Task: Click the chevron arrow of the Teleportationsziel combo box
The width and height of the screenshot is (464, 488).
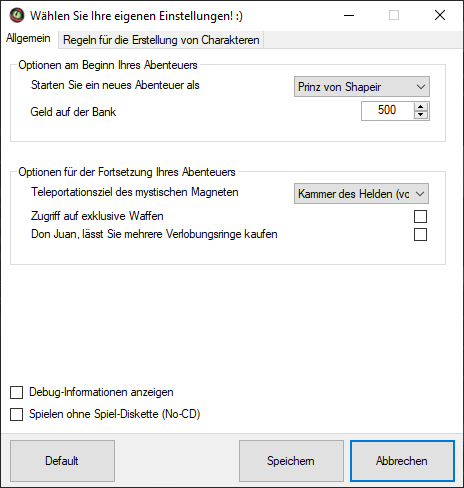Action: pyautogui.click(x=420, y=194)
